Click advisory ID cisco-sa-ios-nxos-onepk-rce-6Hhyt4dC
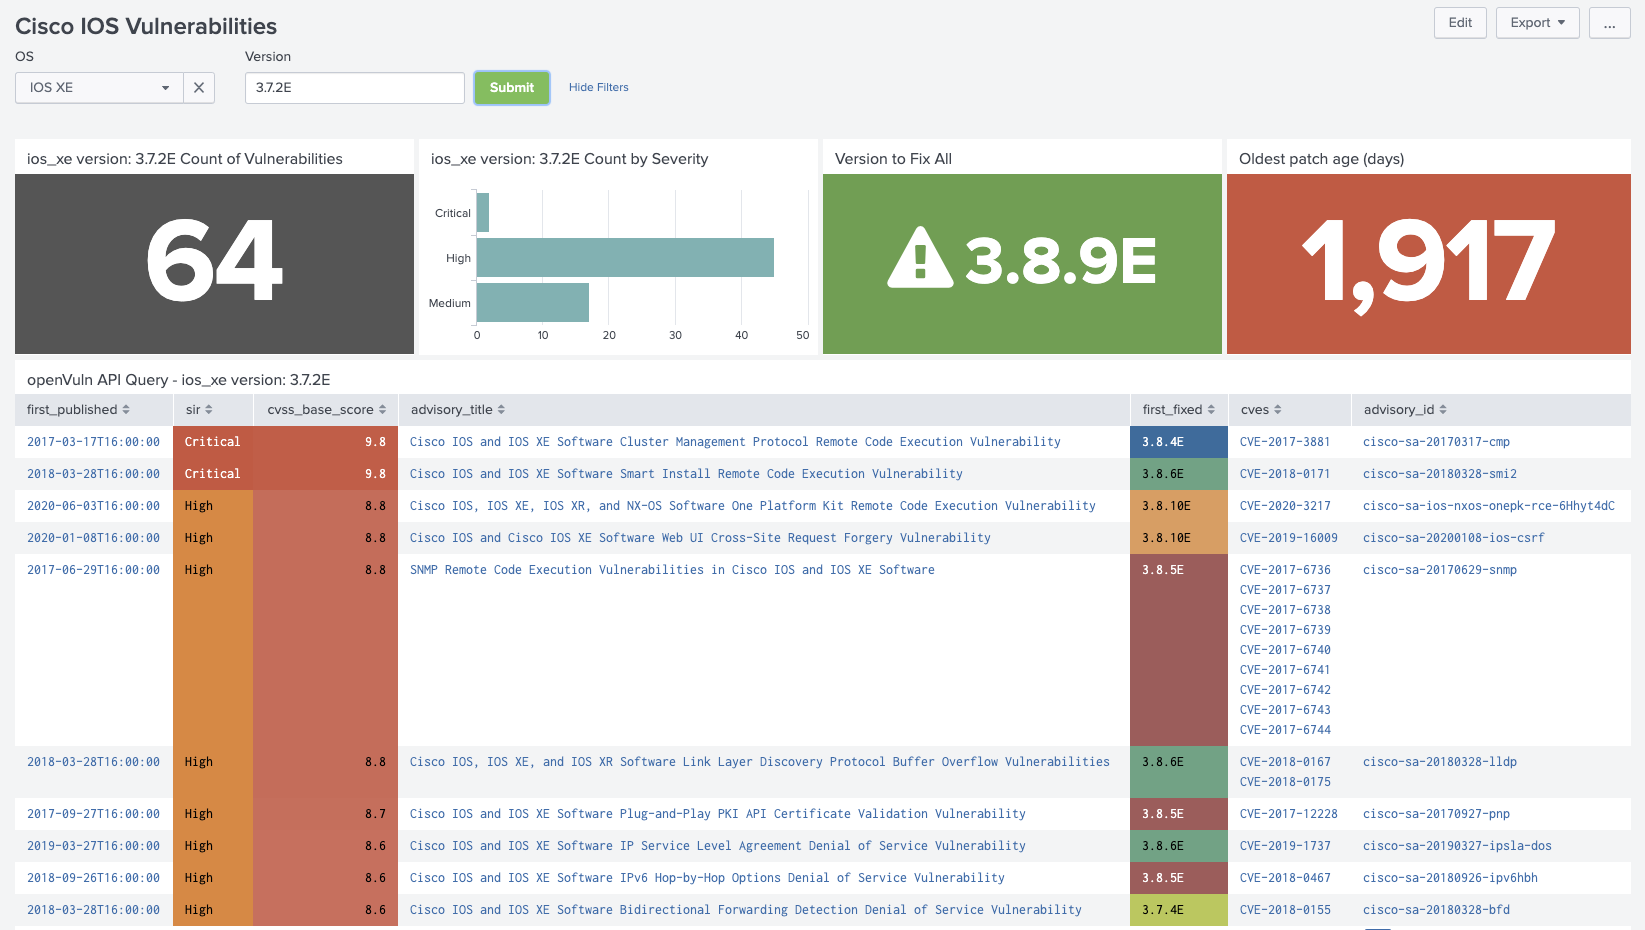The height and width of the screenshot is (930, 1645). pos(1488,506)
